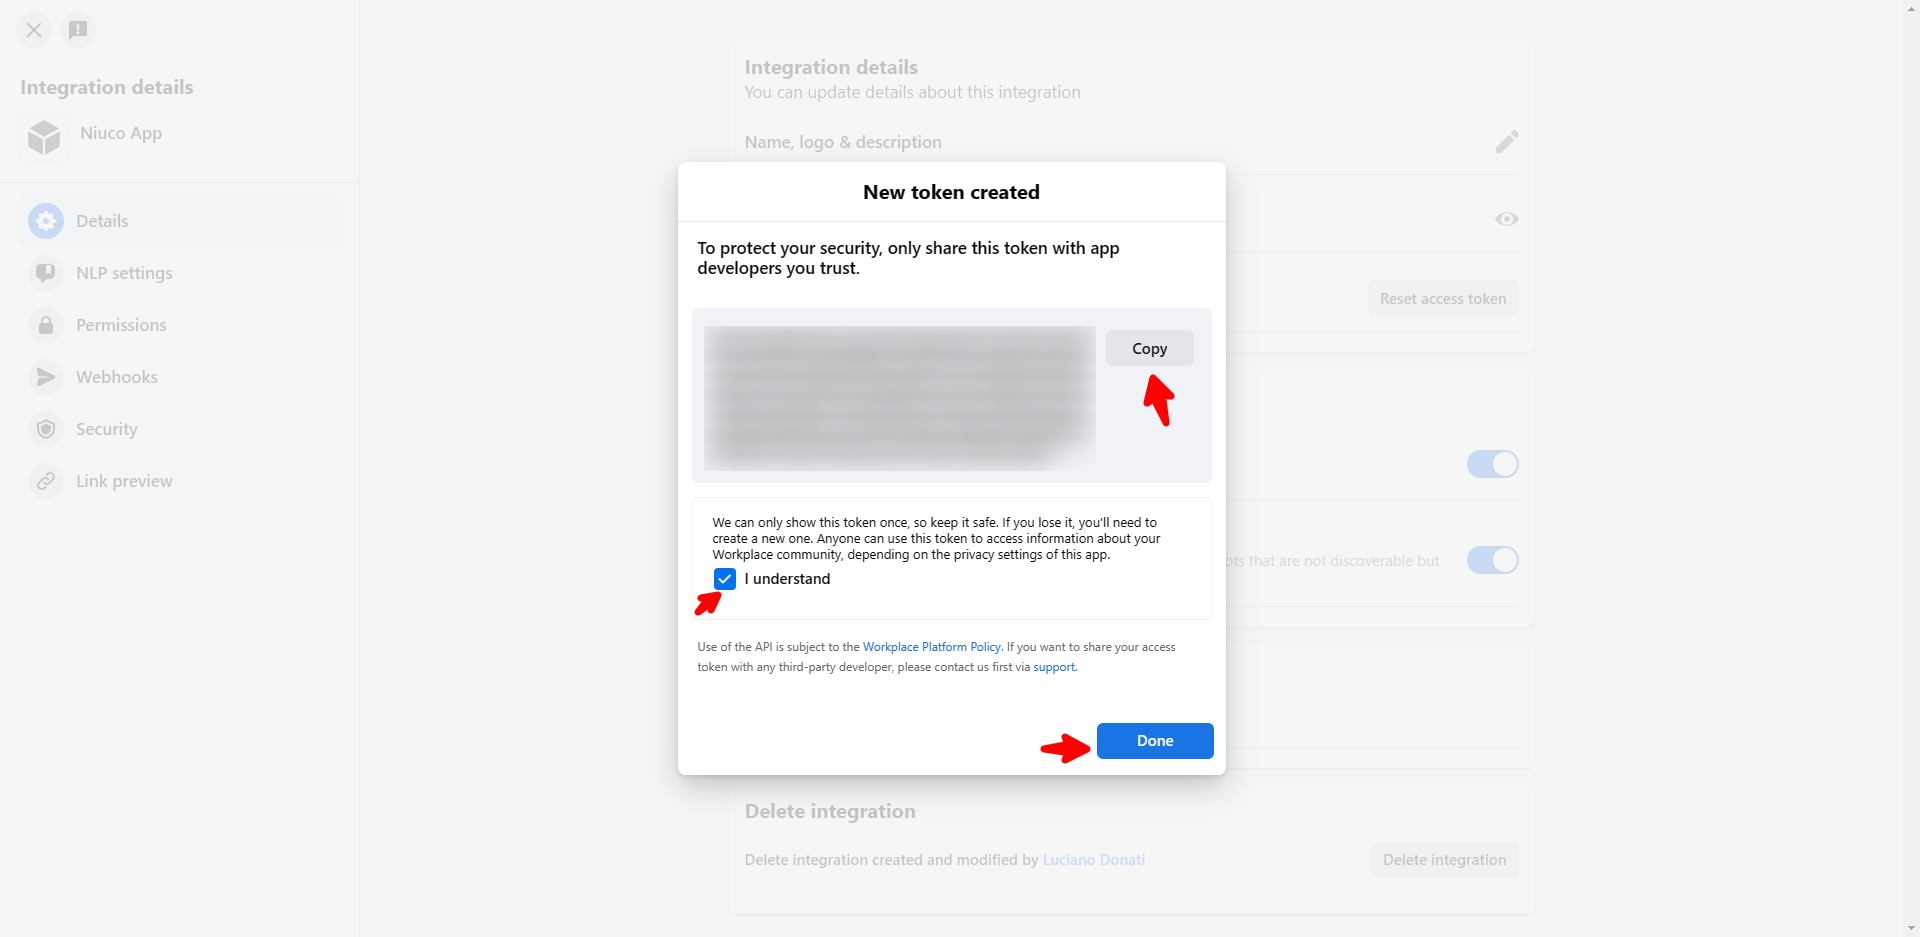Copy the new access token
Viewport: 1920px width, 937px height.
1150,348
